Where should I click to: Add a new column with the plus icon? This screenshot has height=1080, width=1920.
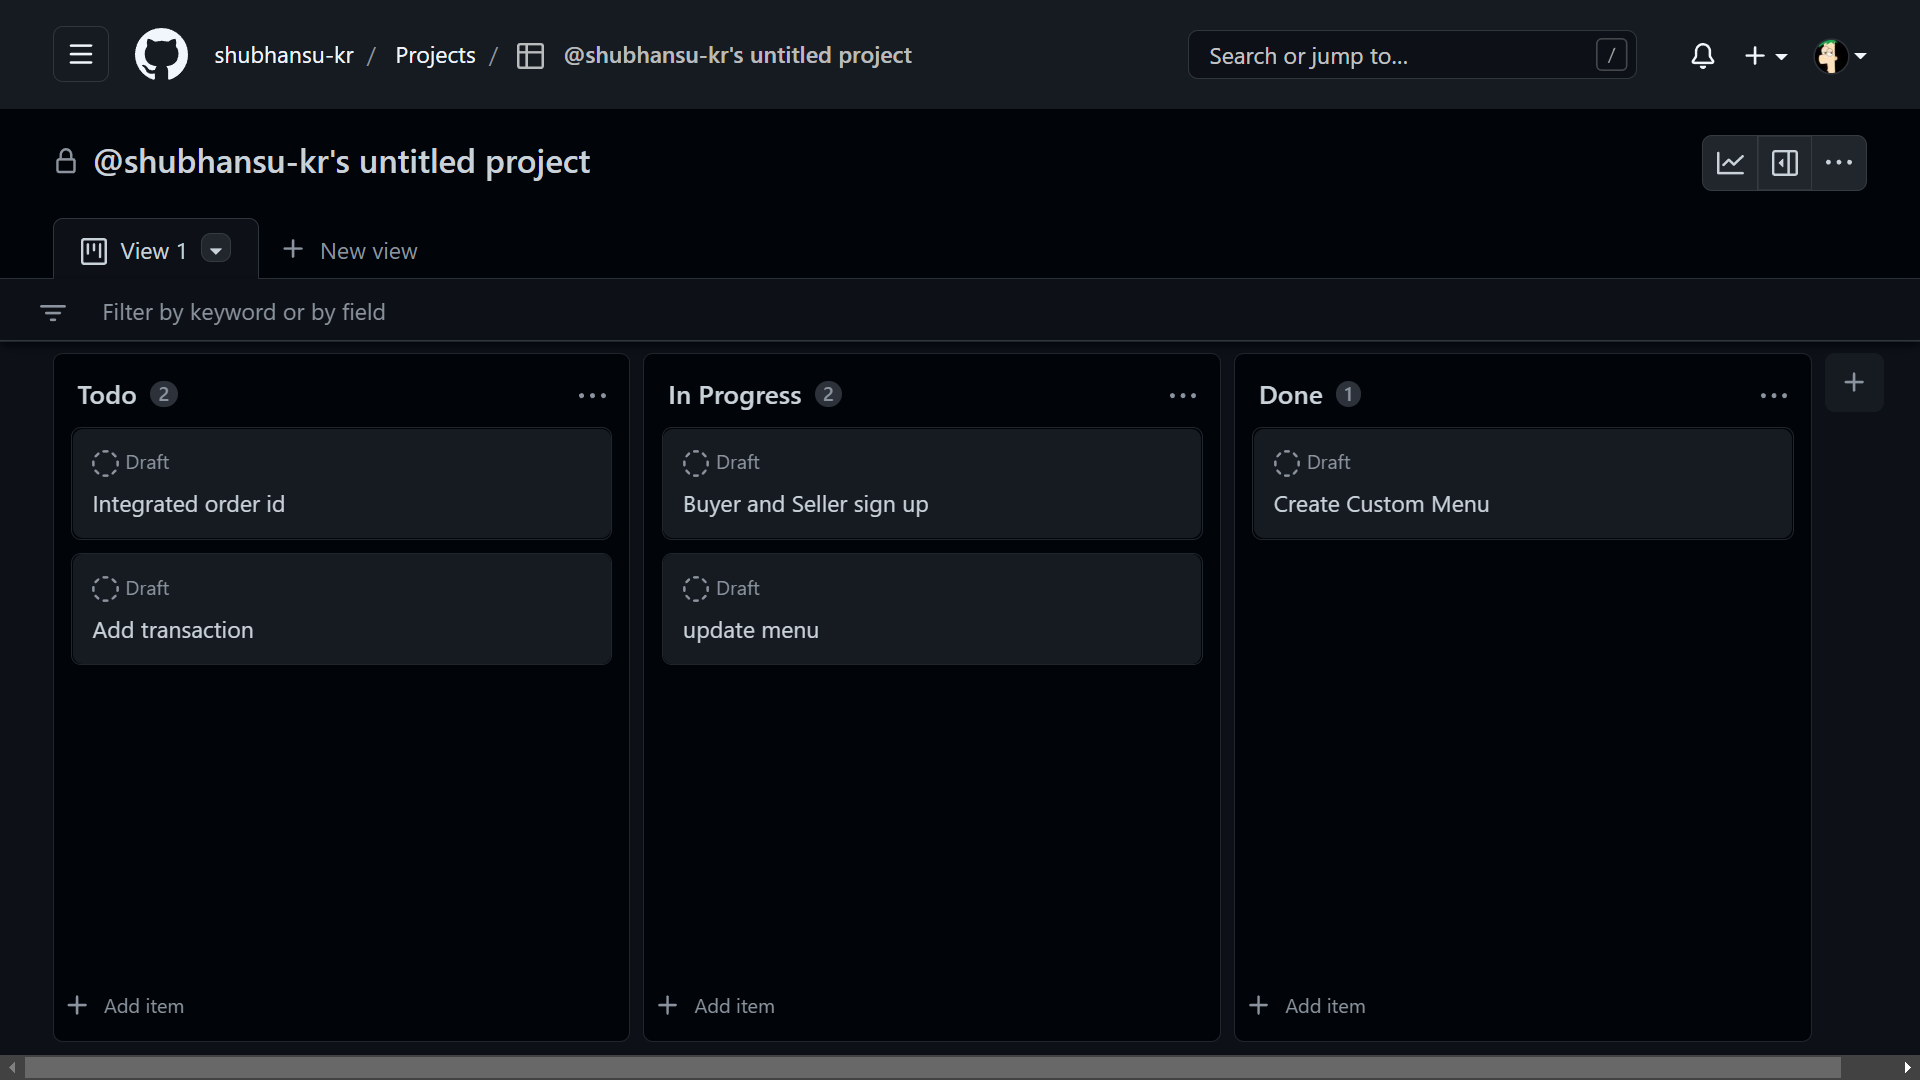pyautogui.click(x=1855, y=382)
